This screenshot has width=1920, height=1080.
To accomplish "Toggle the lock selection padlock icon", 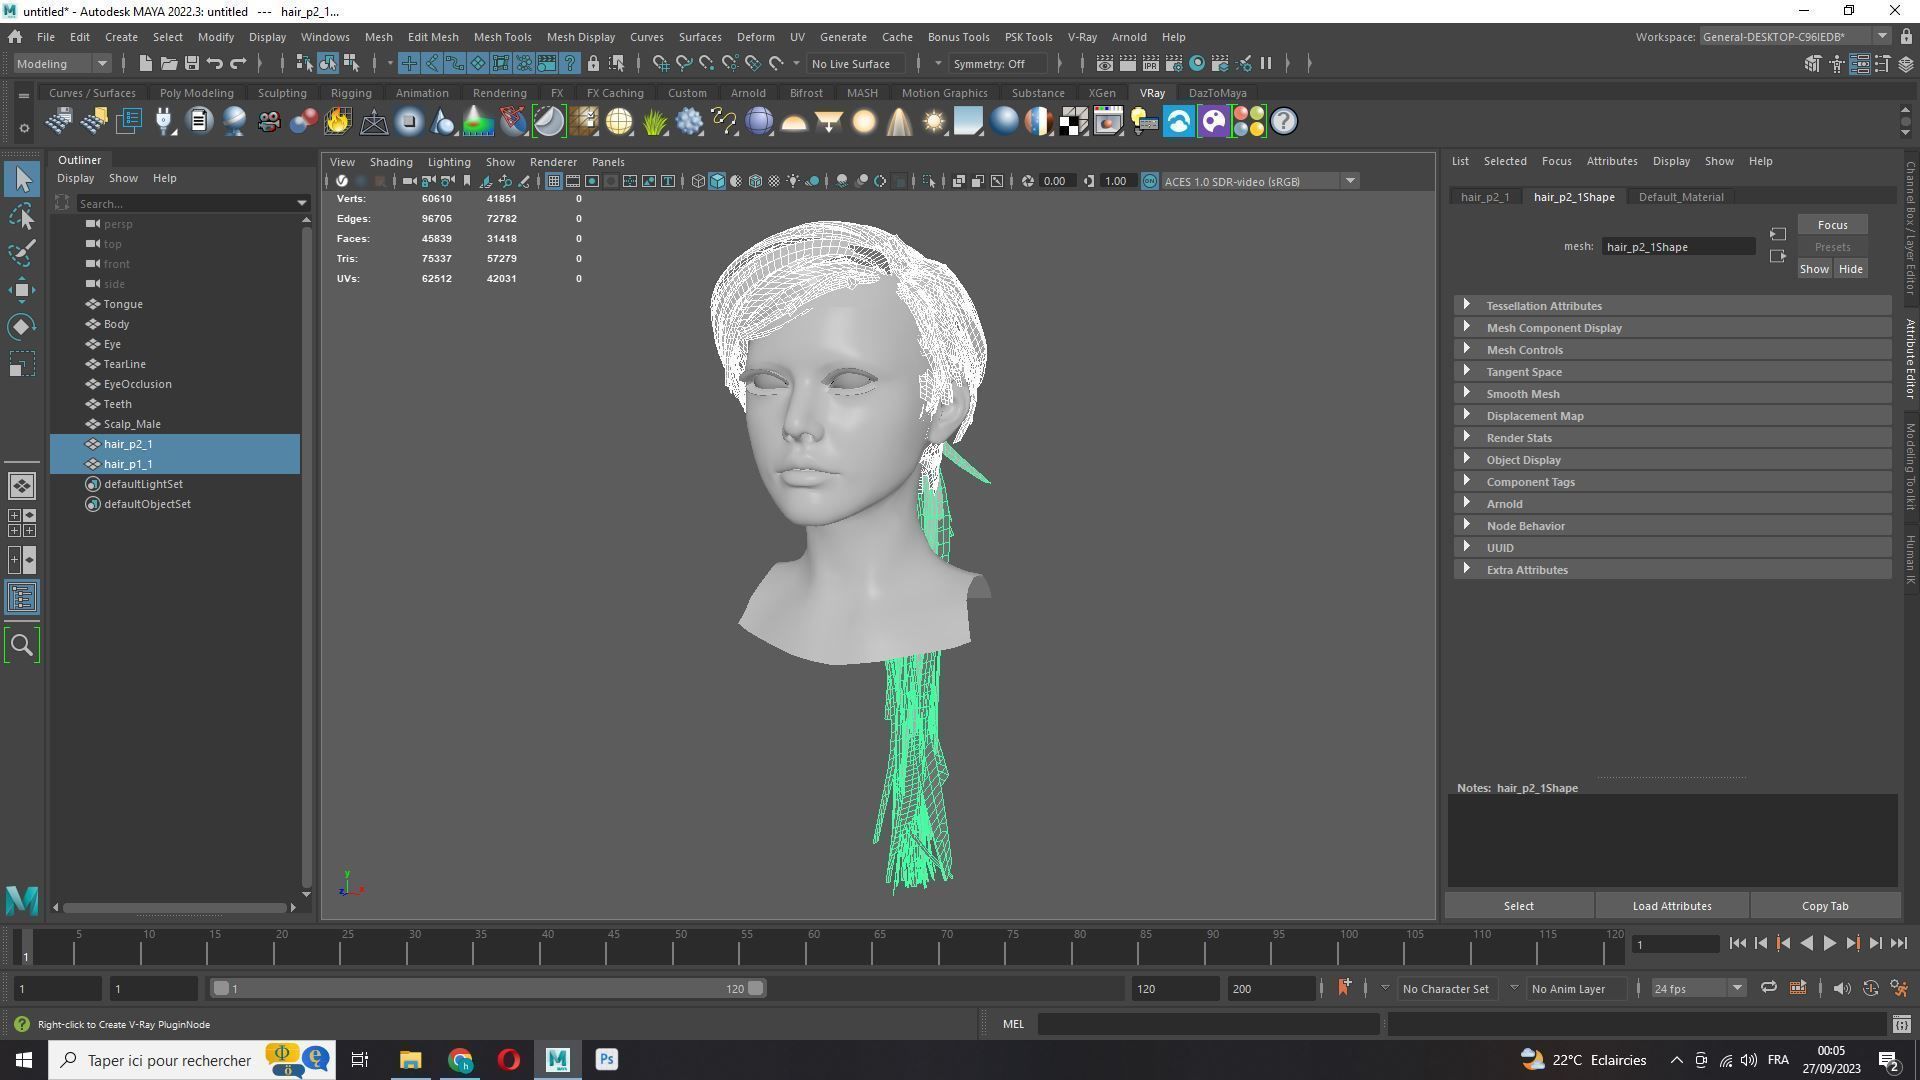I will point(593,63).
